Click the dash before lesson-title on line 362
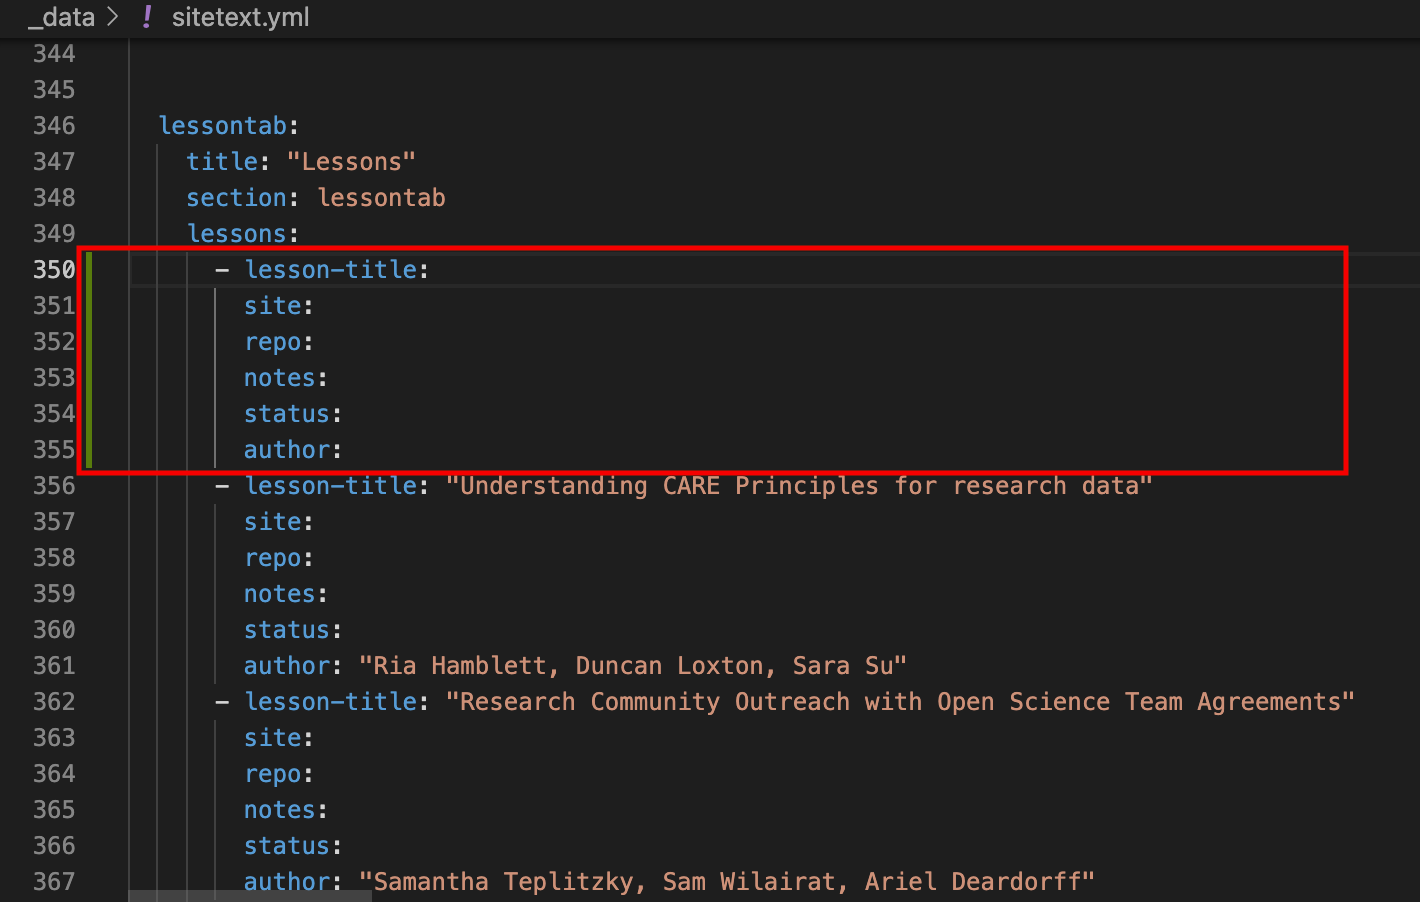1420x902 pixels. click(222, 702)
